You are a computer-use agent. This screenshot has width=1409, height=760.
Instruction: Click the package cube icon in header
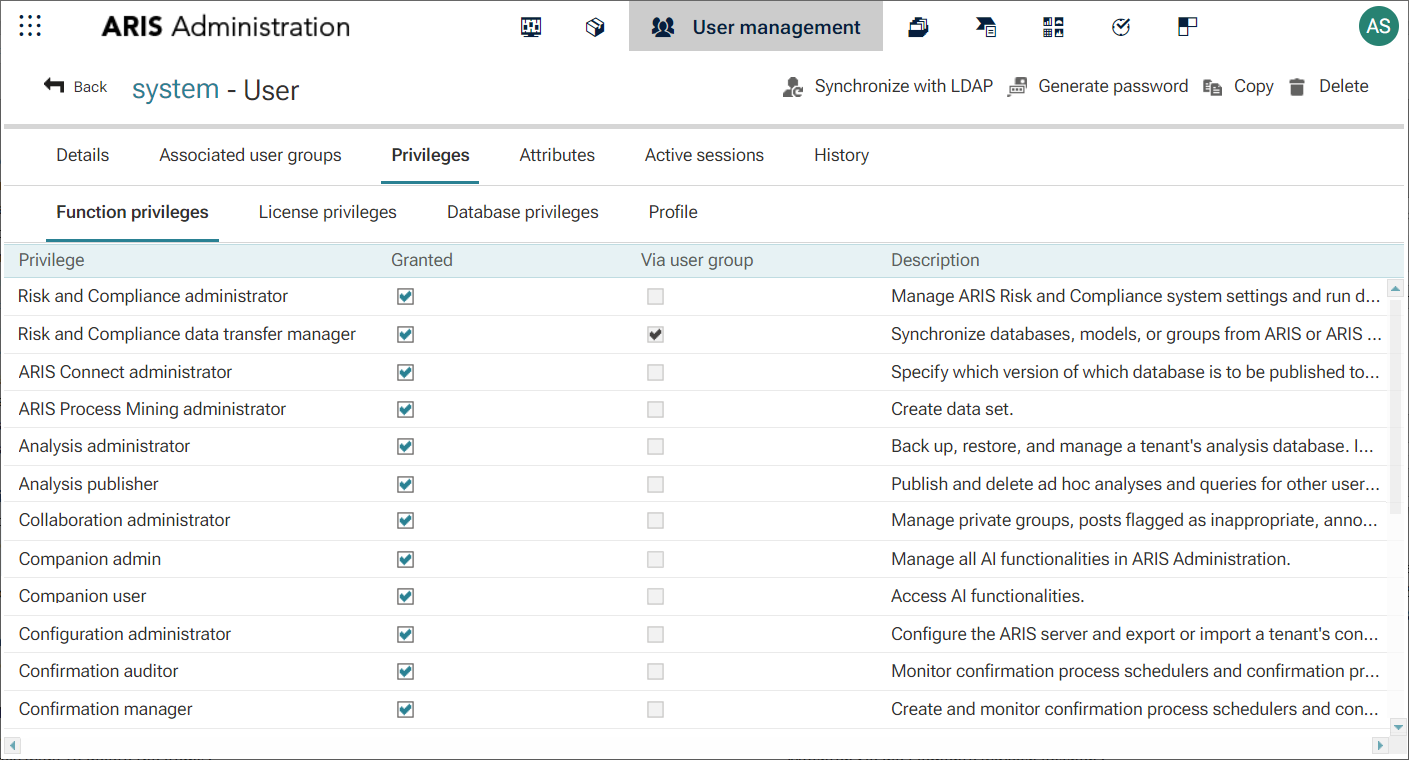tap(595, 27)
